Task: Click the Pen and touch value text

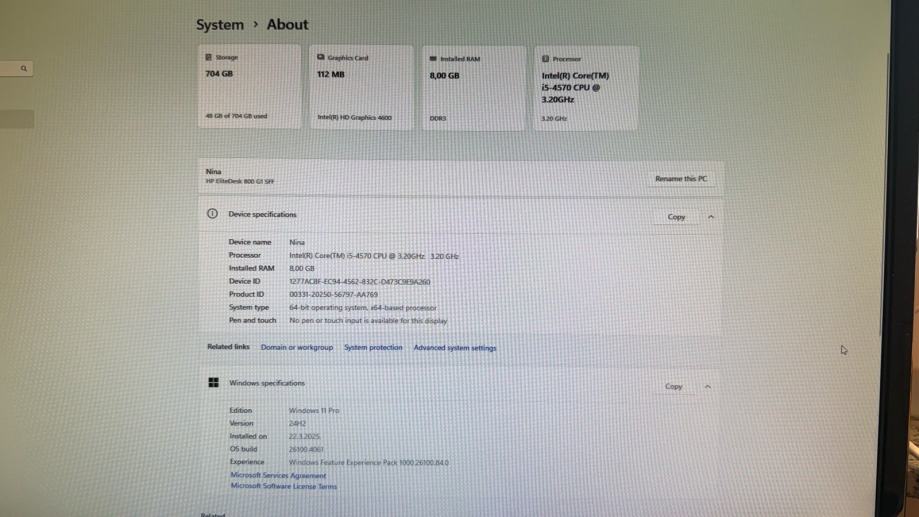Action: [368, 321]
